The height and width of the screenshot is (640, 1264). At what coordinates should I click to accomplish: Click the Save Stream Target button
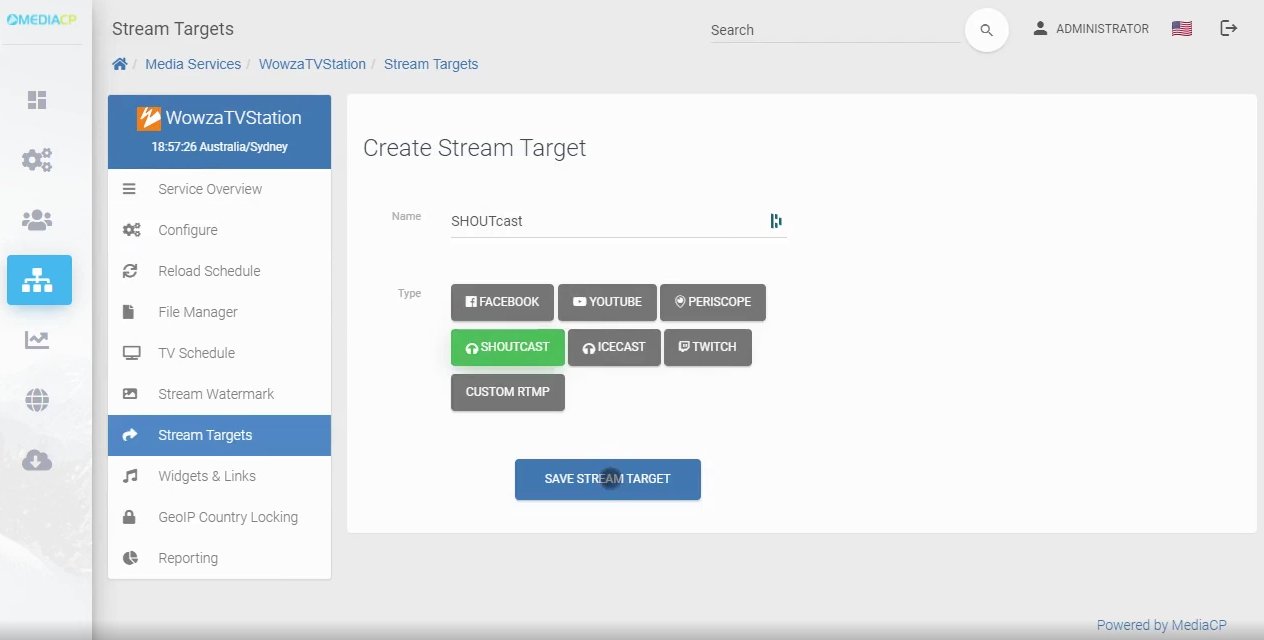click(608, 479)
